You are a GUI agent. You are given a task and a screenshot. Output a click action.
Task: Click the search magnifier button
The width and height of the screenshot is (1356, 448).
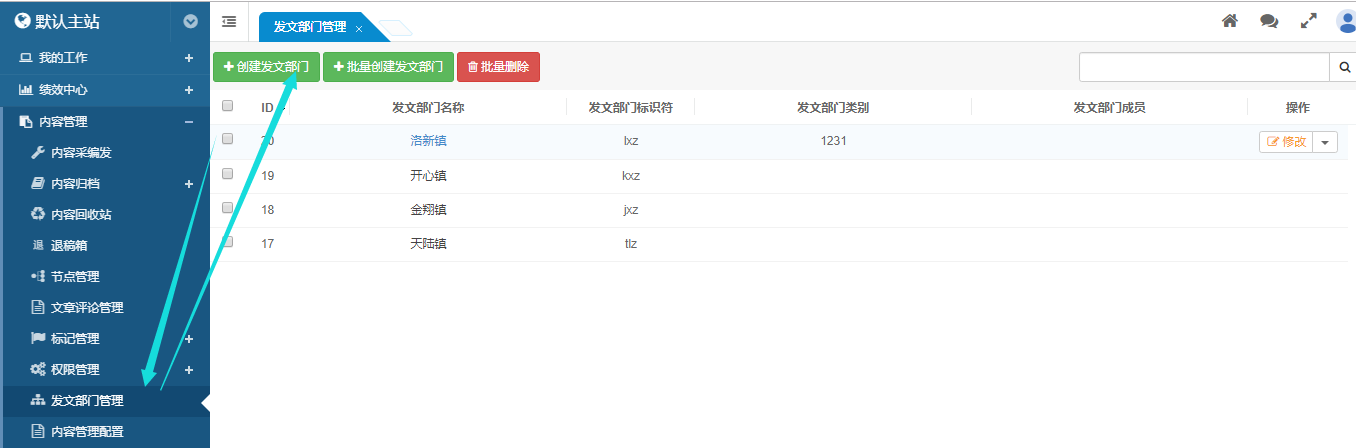[x=1344, y=67]
